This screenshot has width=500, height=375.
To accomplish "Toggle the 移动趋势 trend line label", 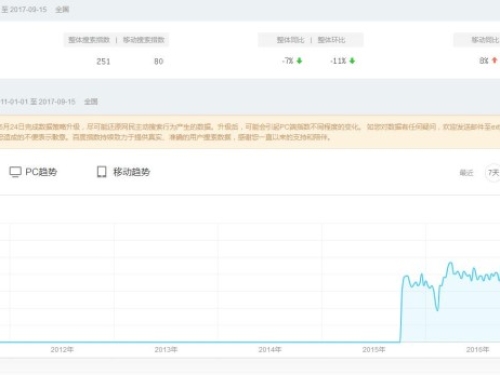I will tap(132, 172).
